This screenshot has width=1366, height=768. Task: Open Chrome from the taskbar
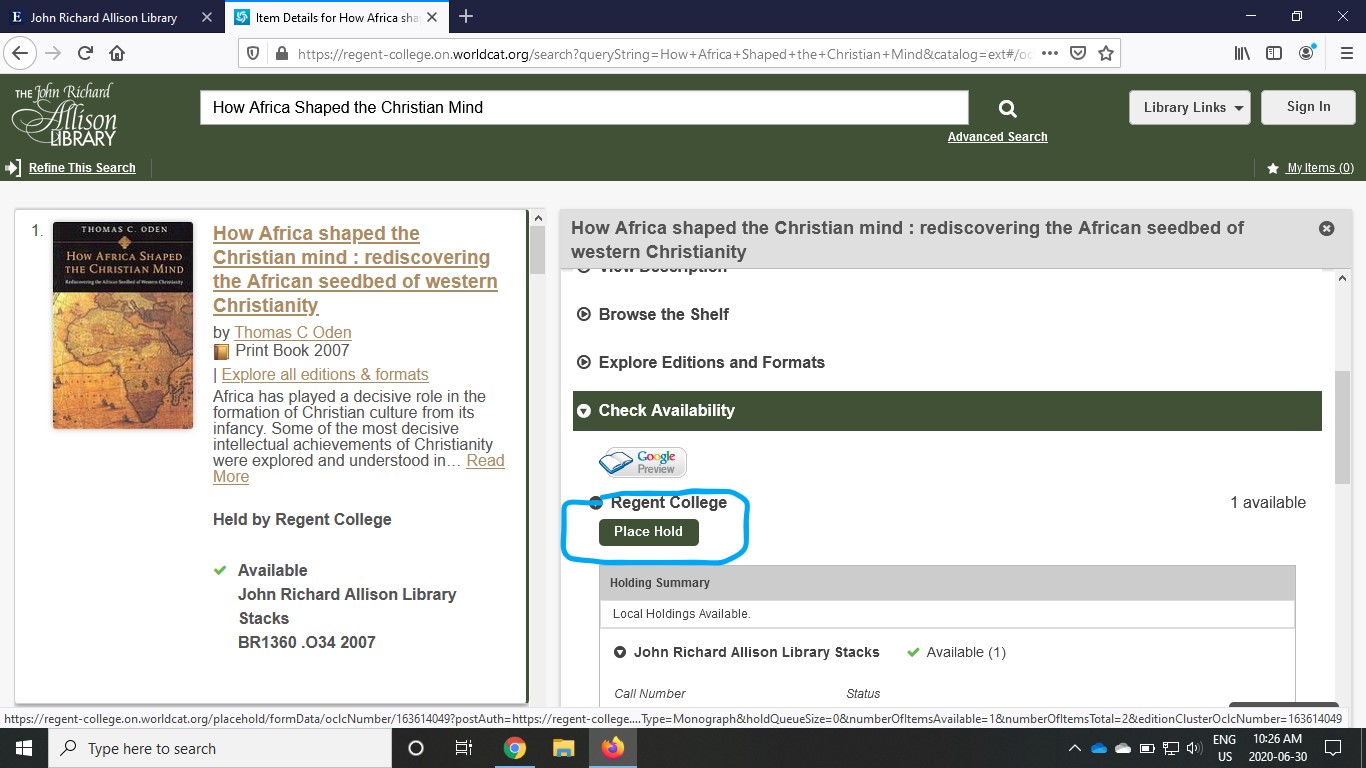515,748
